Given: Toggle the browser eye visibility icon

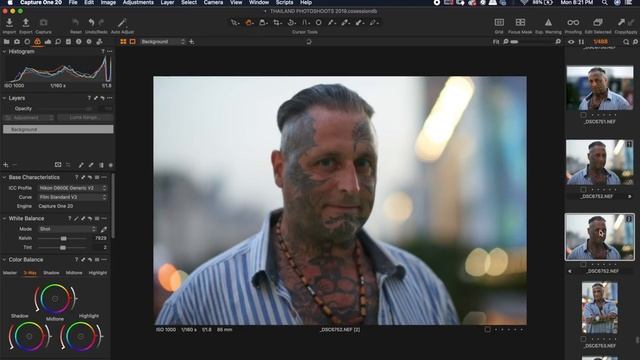Looking at the screenshot, I should (571, 42).
